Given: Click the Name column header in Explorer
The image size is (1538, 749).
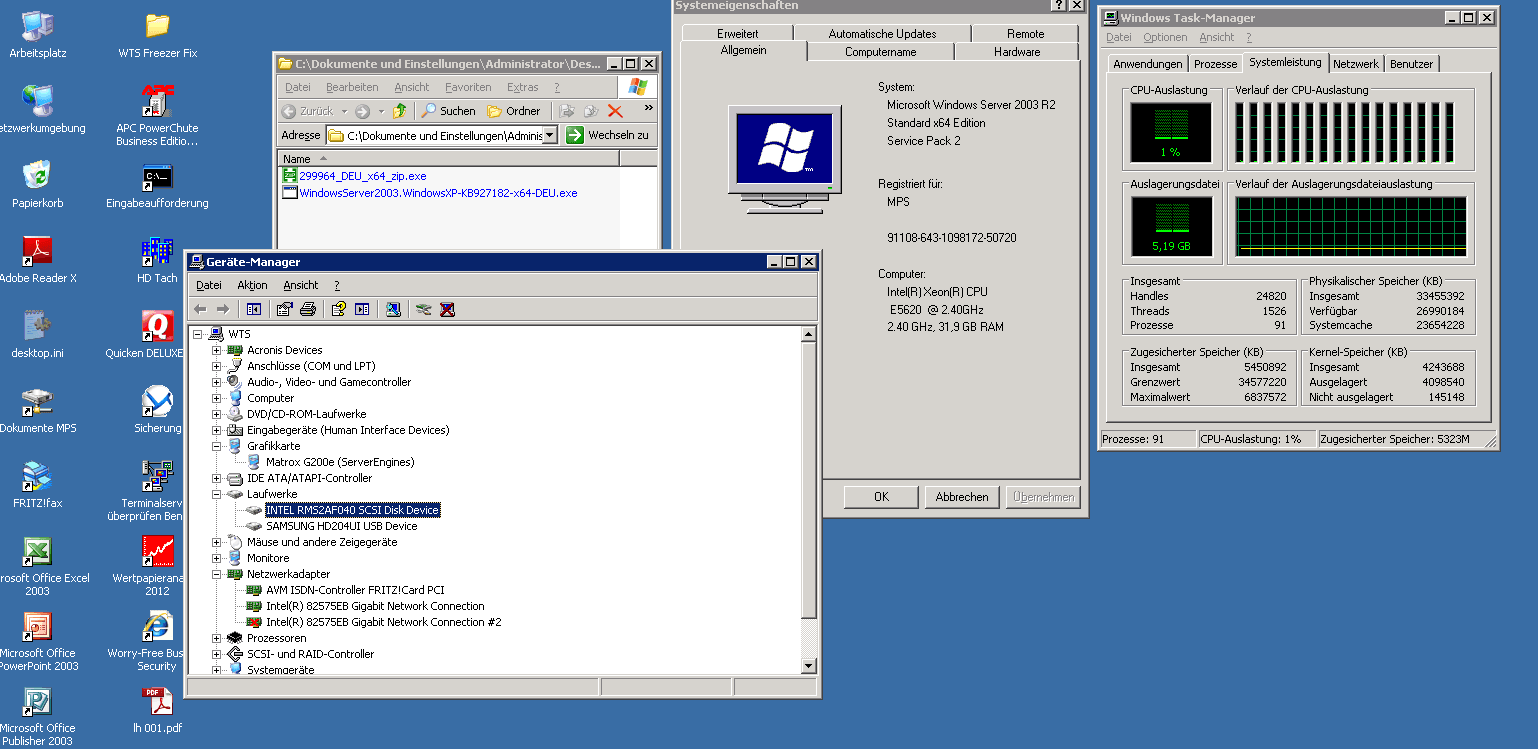Looking at the screenshot, I should pos(449,159).
